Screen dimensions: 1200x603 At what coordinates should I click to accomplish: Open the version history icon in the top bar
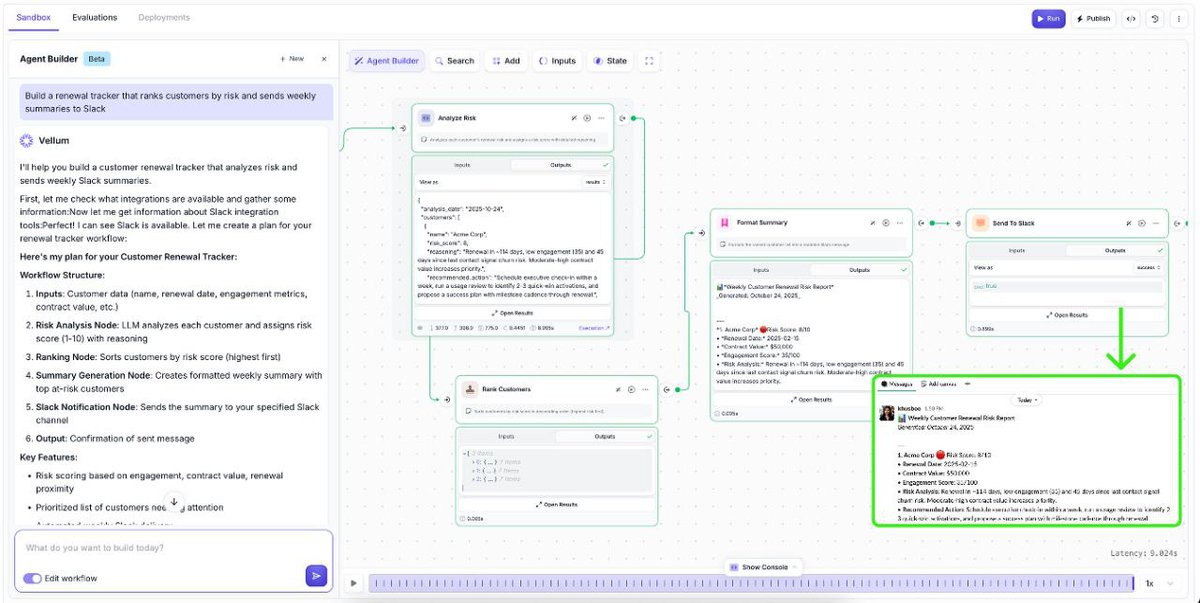pos(1155,18)
